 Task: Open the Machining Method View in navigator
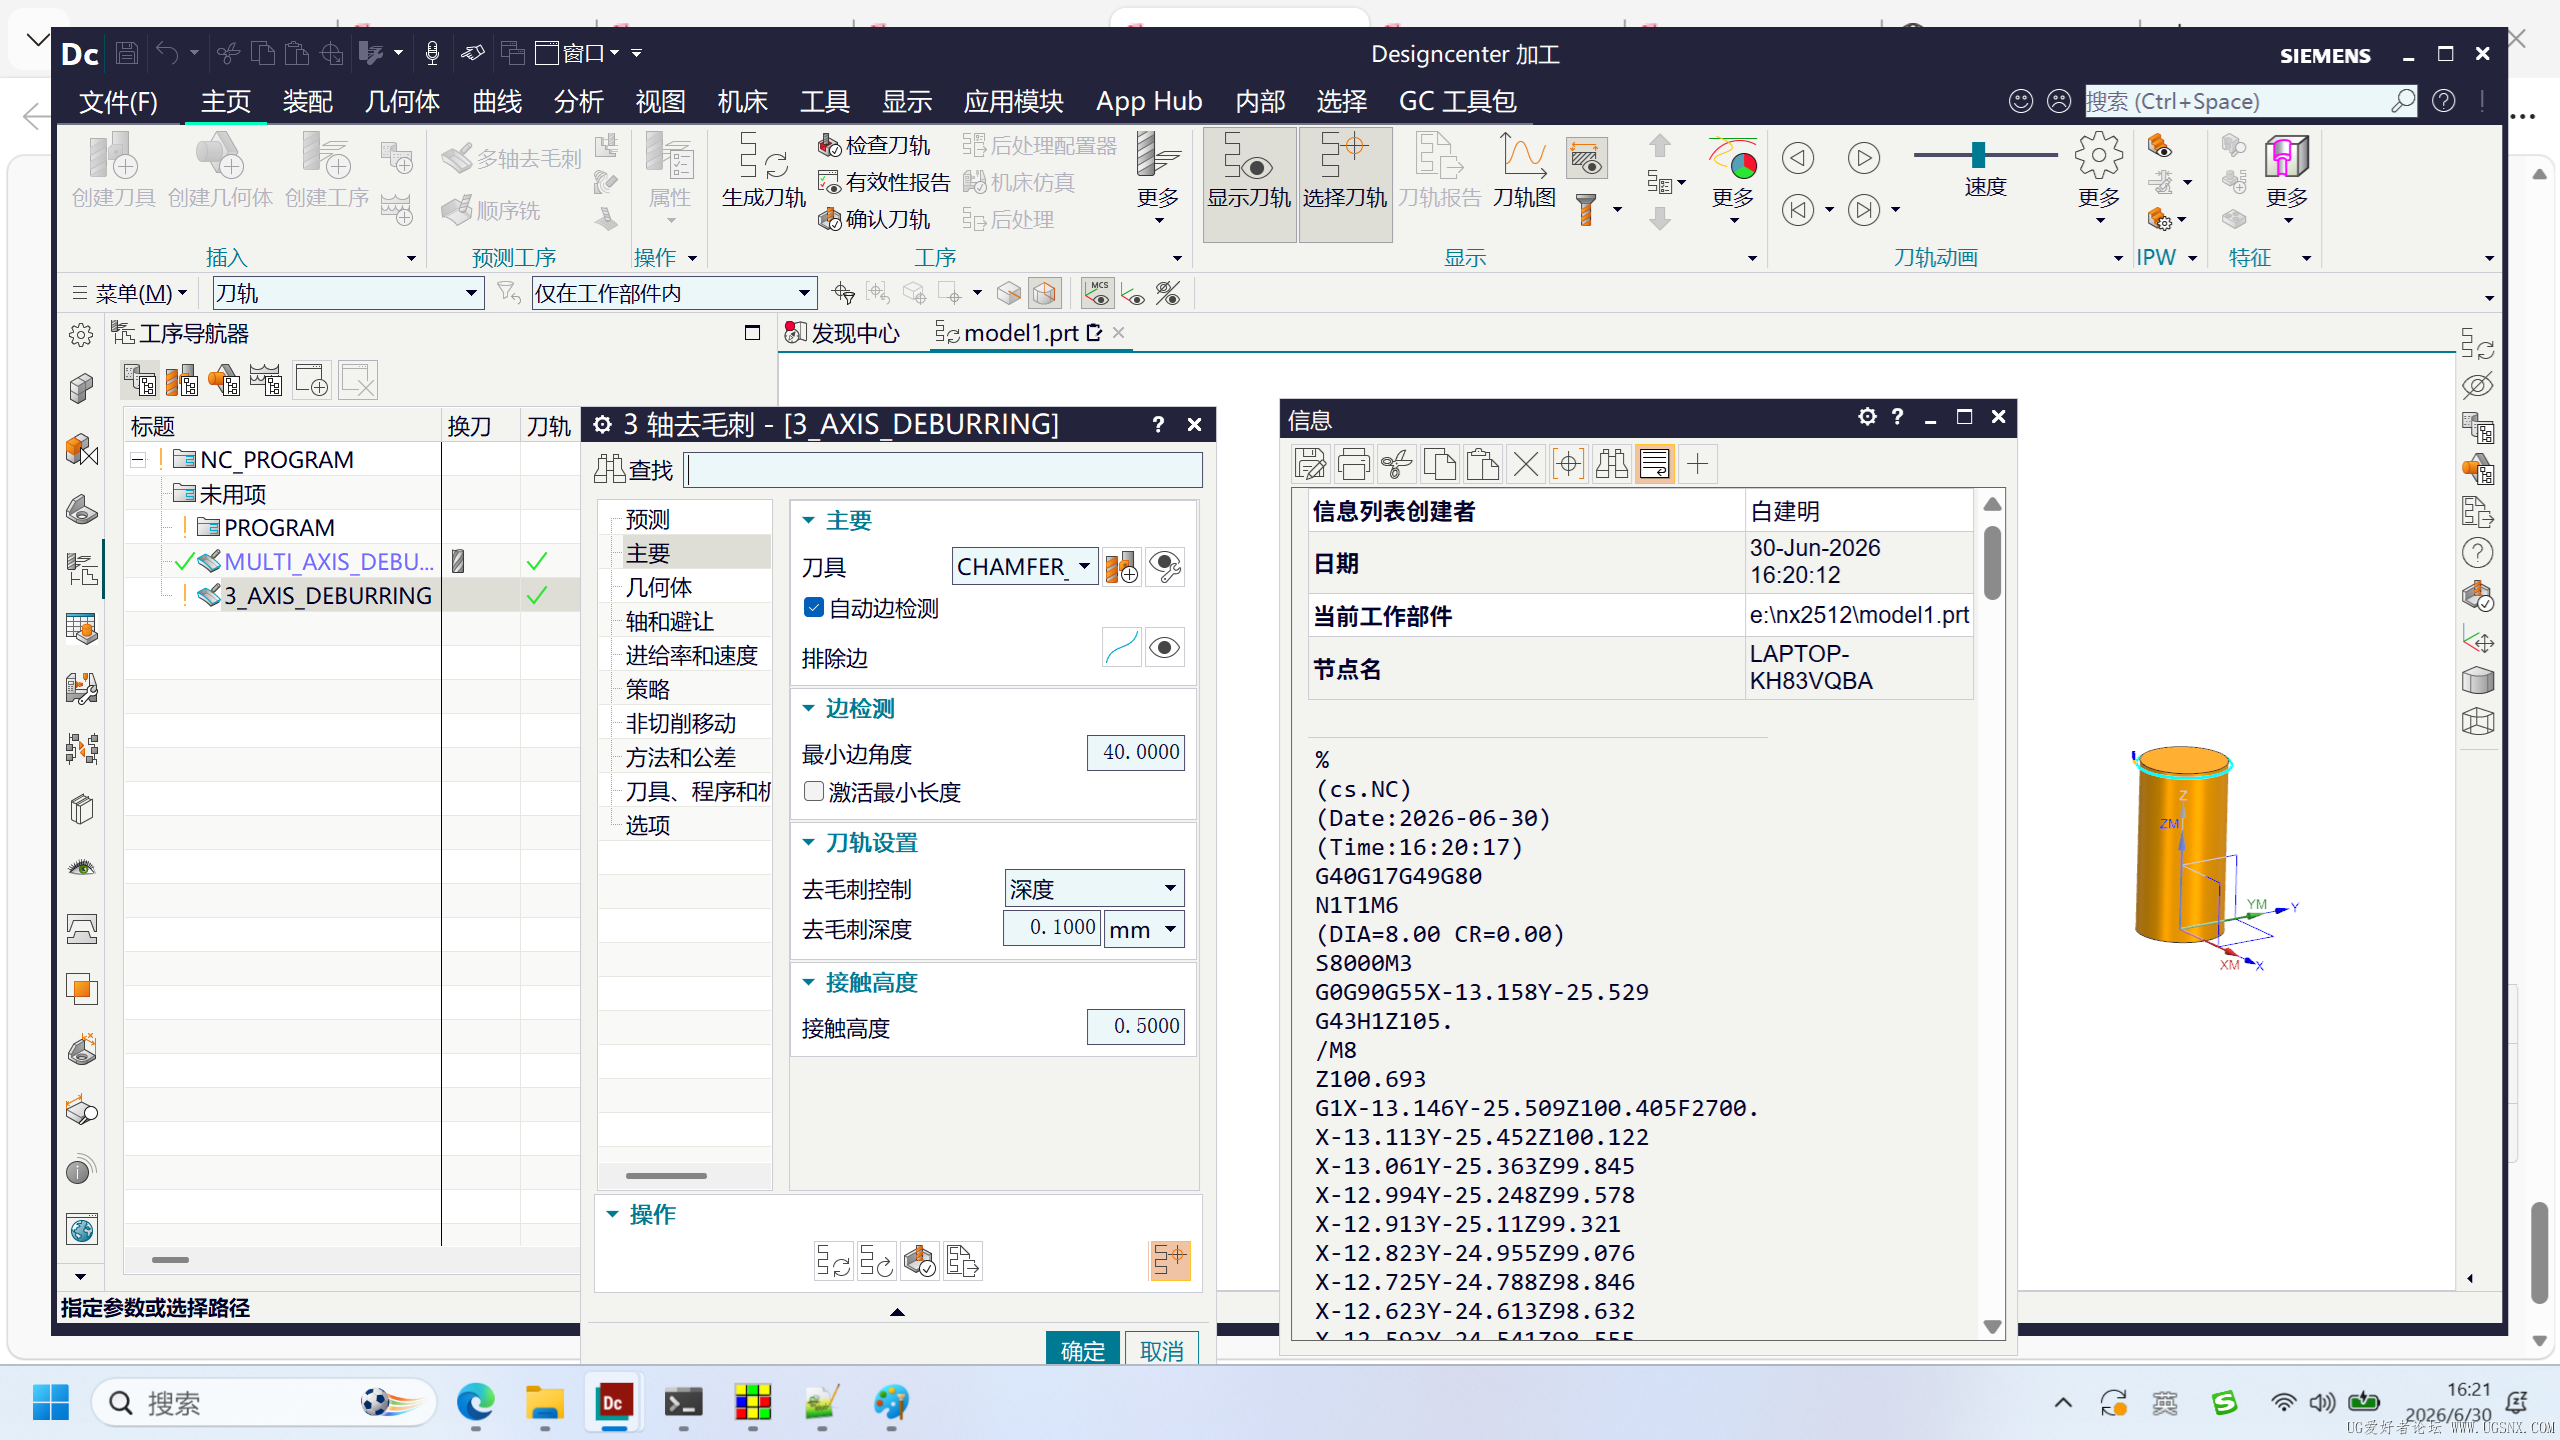[266, 381]
